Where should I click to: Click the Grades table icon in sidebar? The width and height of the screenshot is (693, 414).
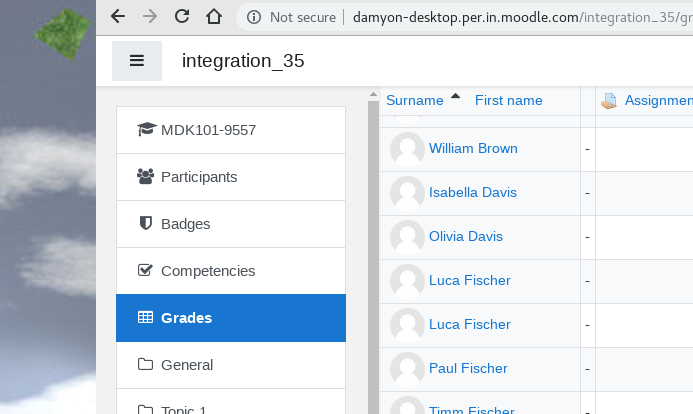coord(145,317)
